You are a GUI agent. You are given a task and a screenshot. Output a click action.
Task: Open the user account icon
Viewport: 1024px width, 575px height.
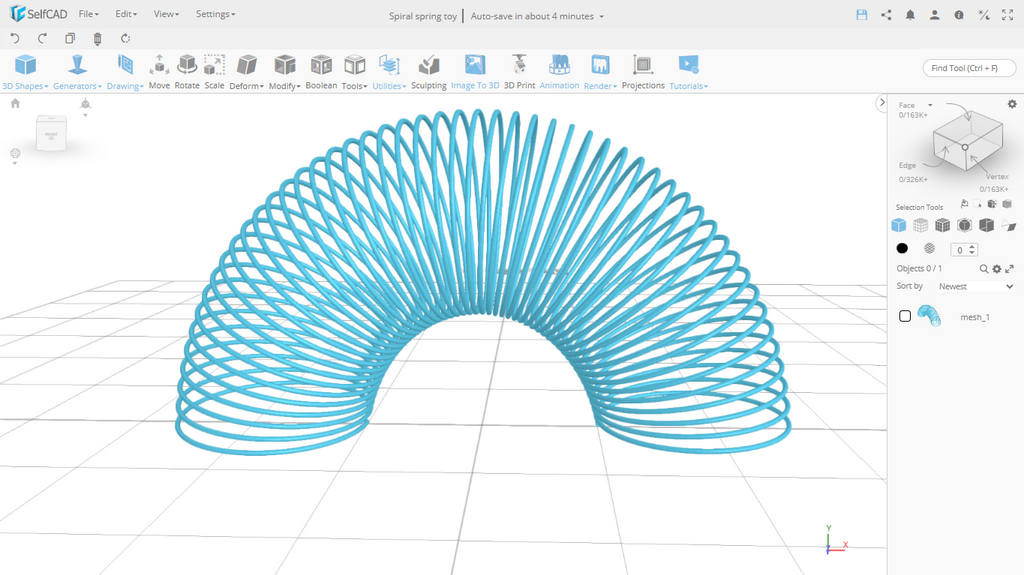tap(935, 15)
